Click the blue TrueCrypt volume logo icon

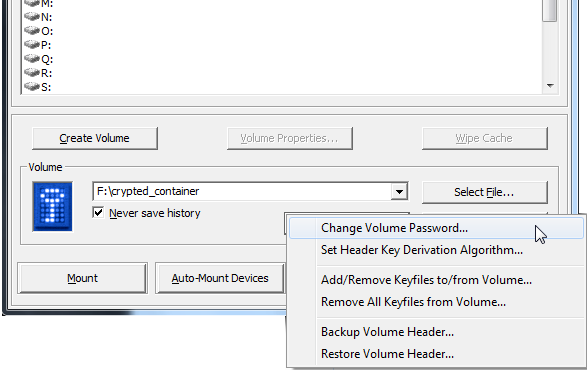pyautogui.click(x=52, y=207)
